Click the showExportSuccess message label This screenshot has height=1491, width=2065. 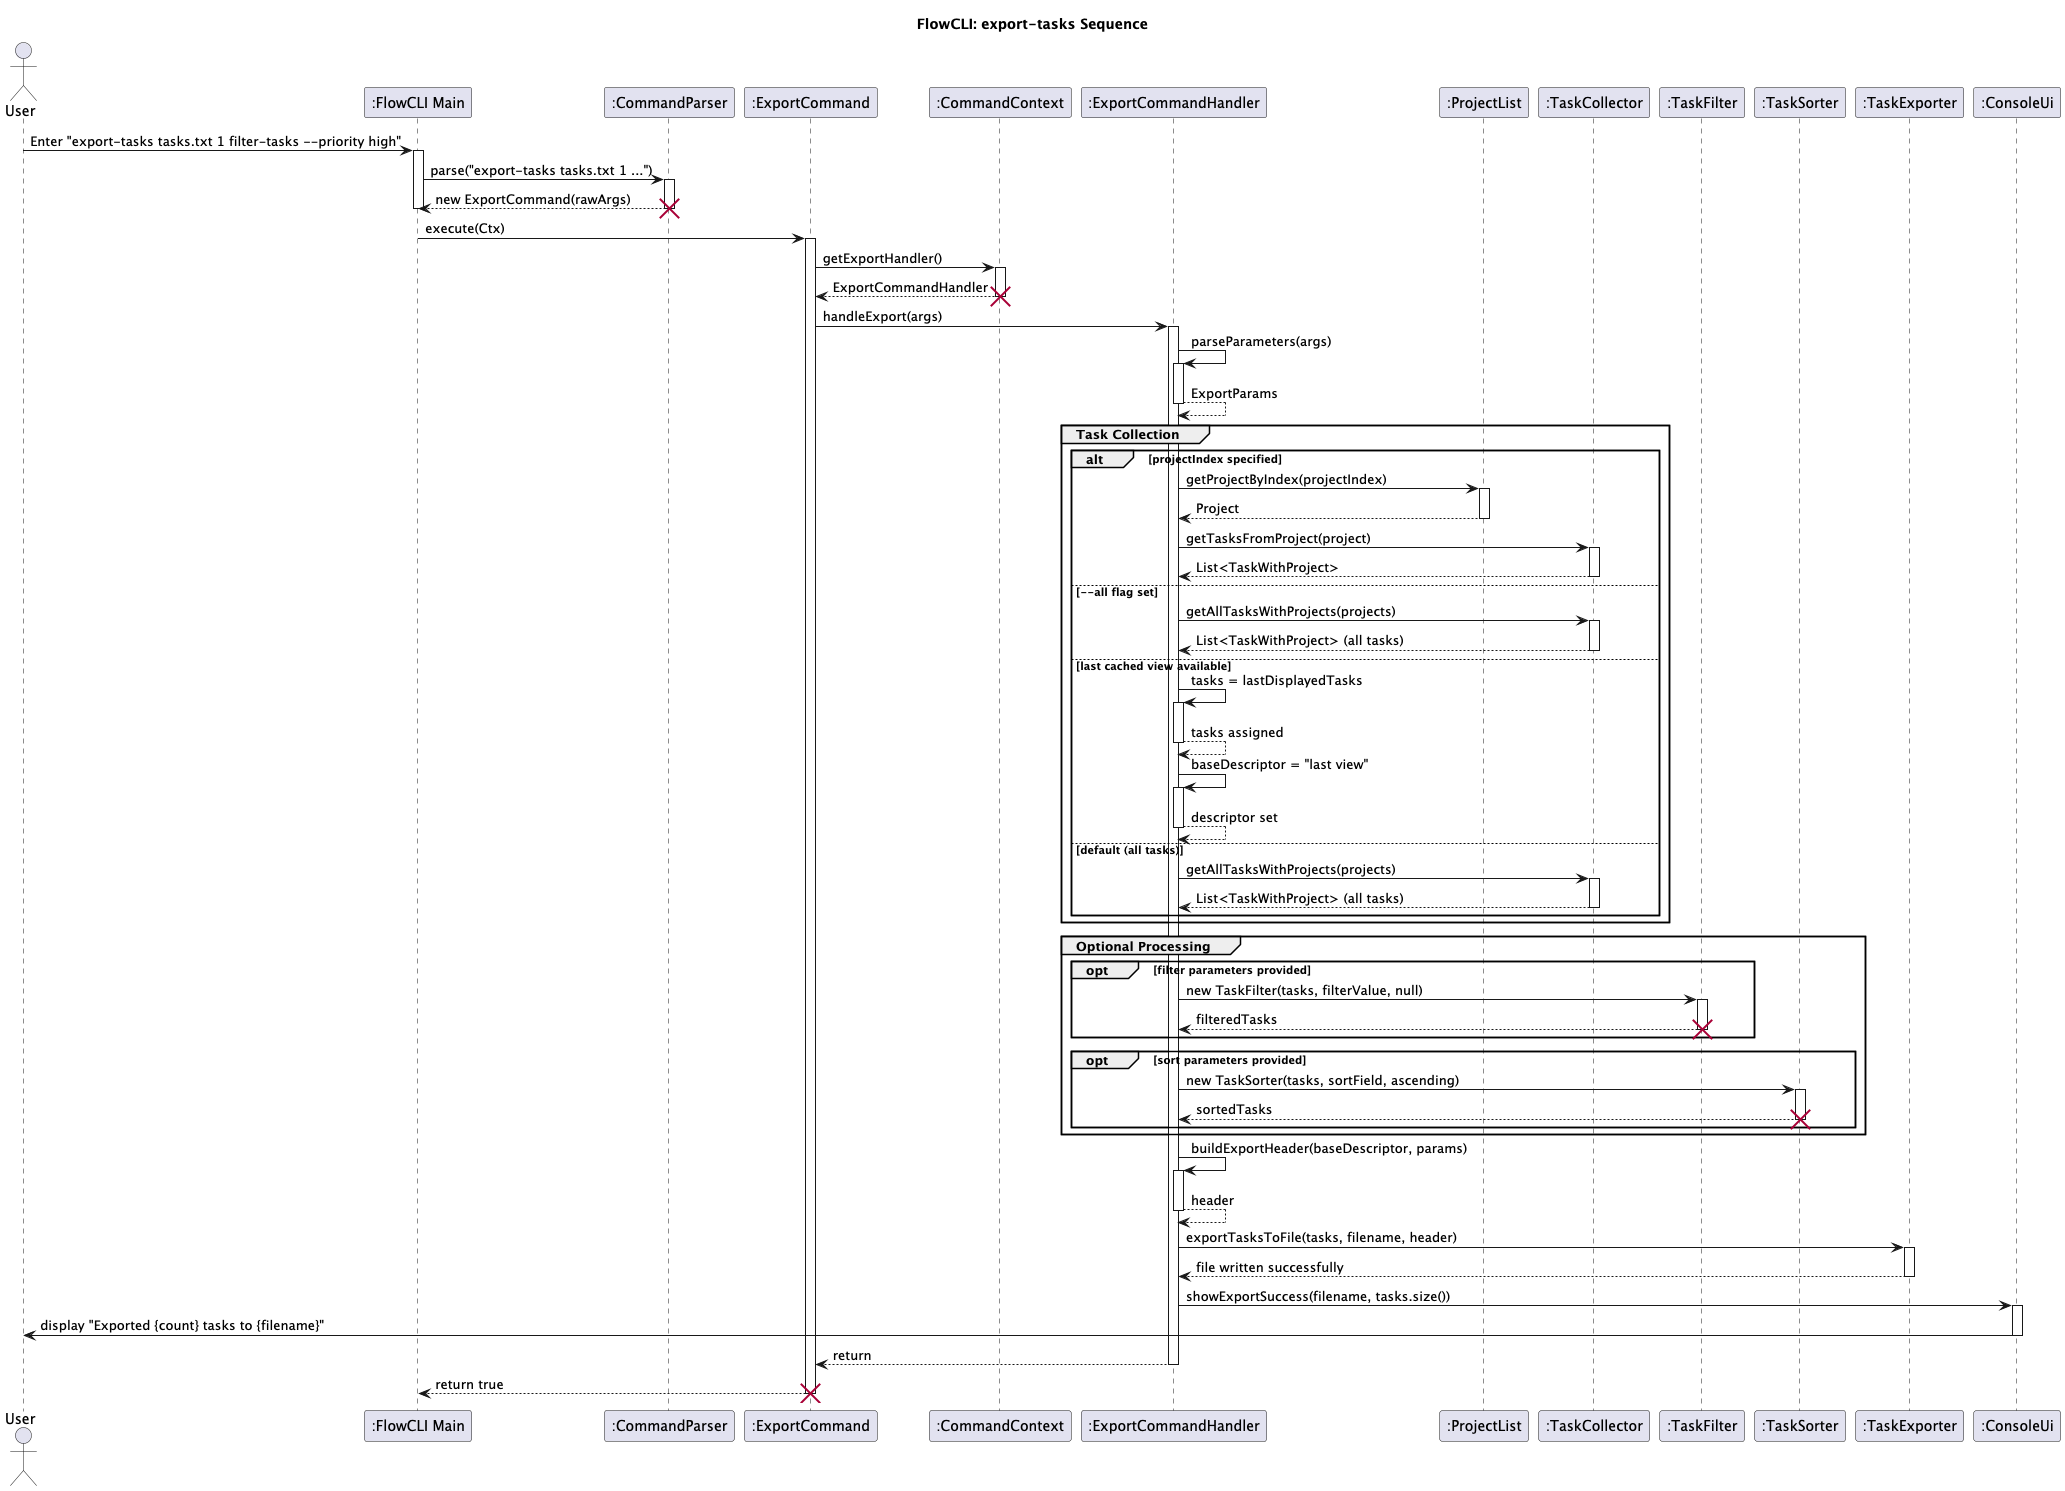pos(1318,1297)
